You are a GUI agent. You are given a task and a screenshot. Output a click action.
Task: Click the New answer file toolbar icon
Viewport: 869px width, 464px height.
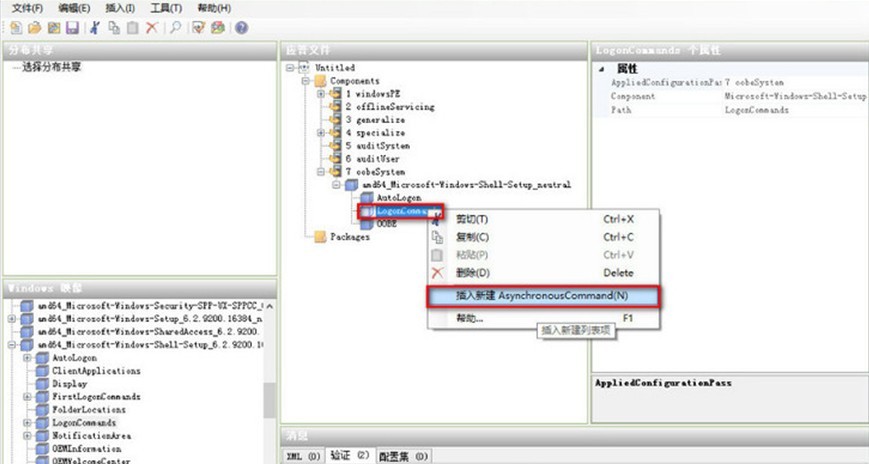point(15,27)
